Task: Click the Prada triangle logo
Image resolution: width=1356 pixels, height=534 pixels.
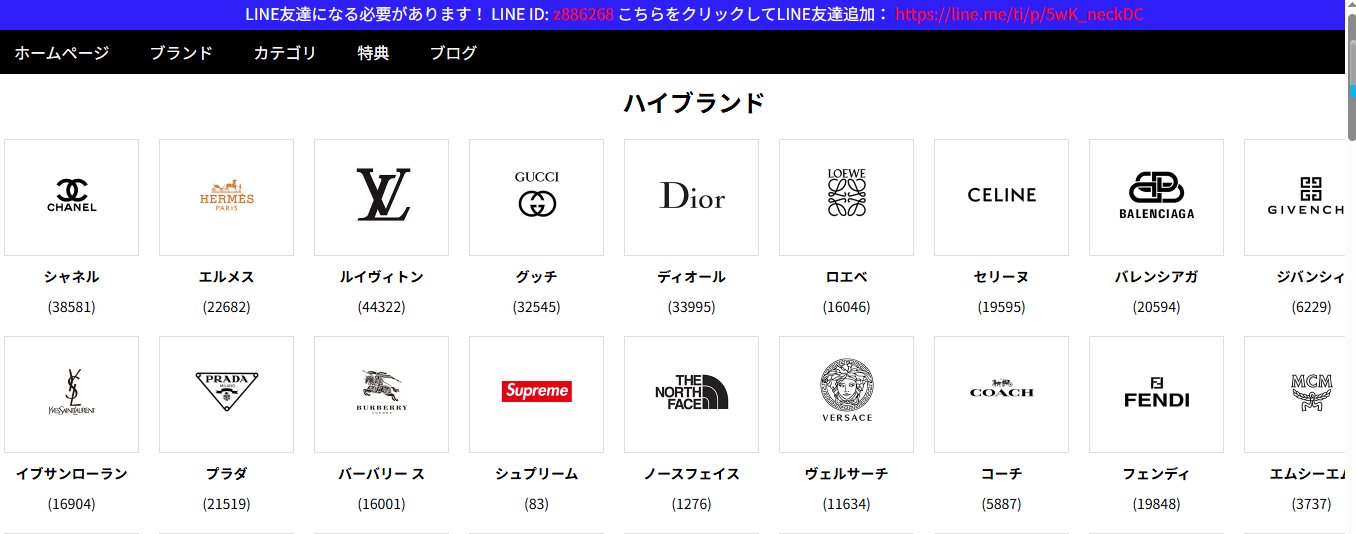Action: (226, 393)
